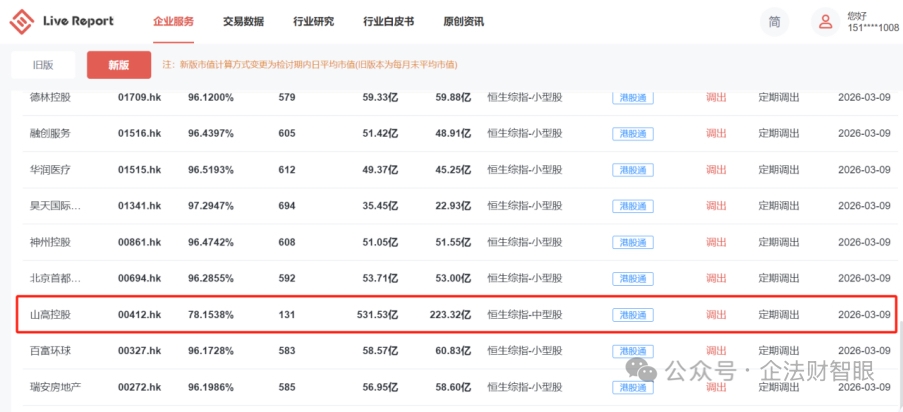
Task: Click 港股通 tag in 瑞安房地产 row
Action: 633,387
